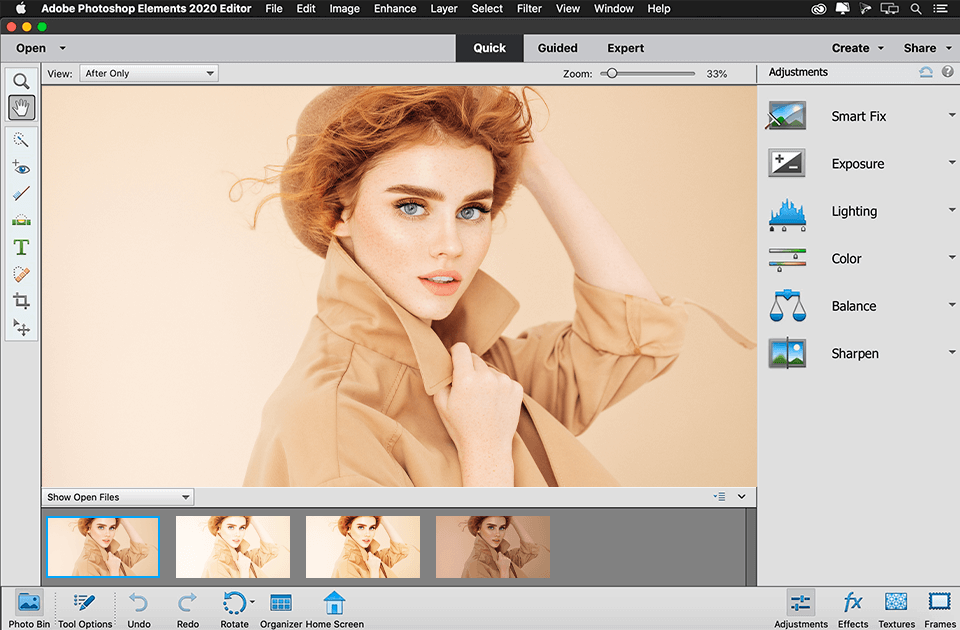Open the Create dropdown menu

point(857,48)
